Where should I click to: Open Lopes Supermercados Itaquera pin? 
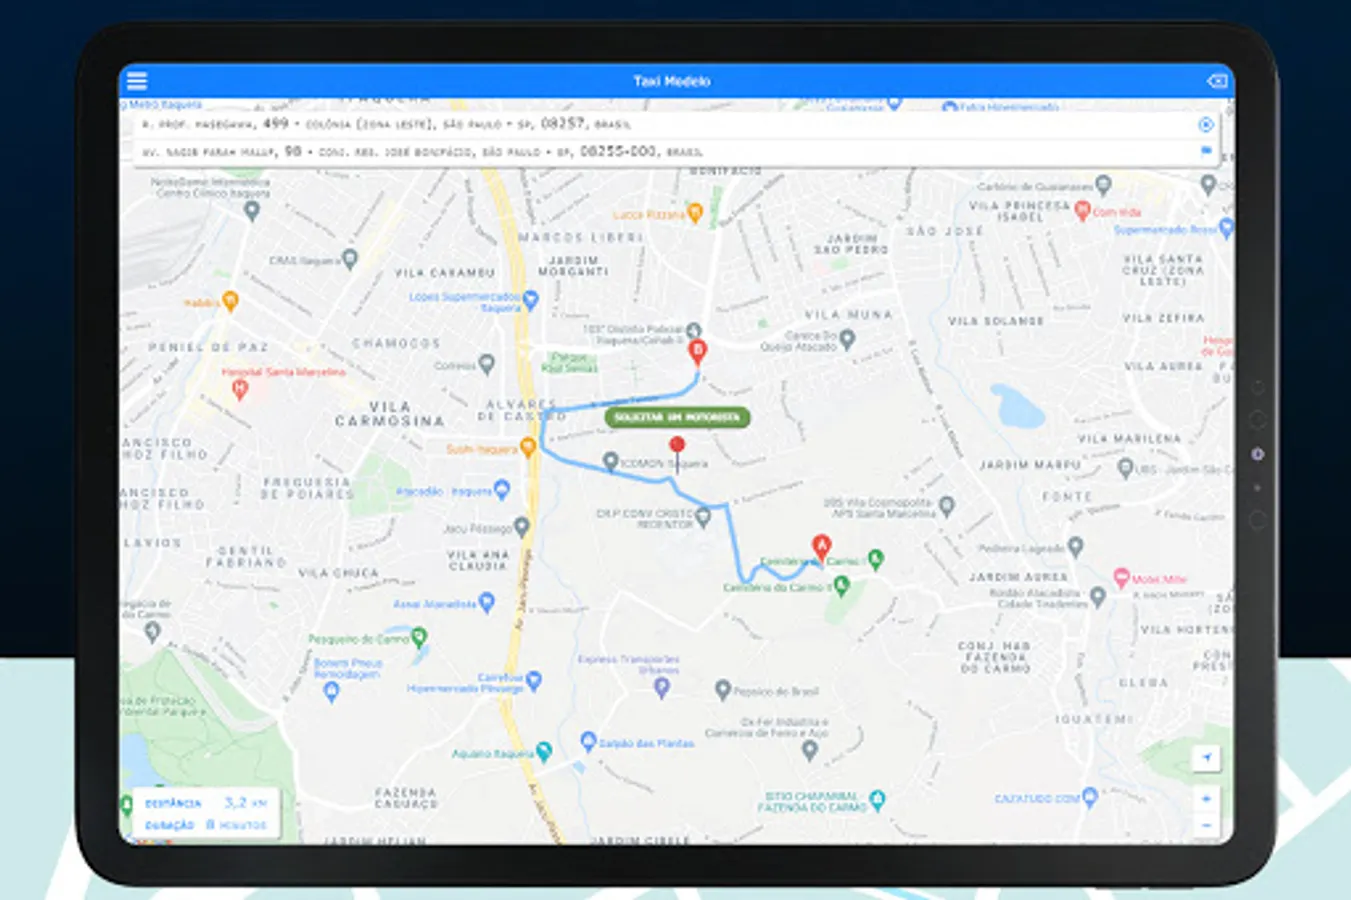tap(530, 299)
